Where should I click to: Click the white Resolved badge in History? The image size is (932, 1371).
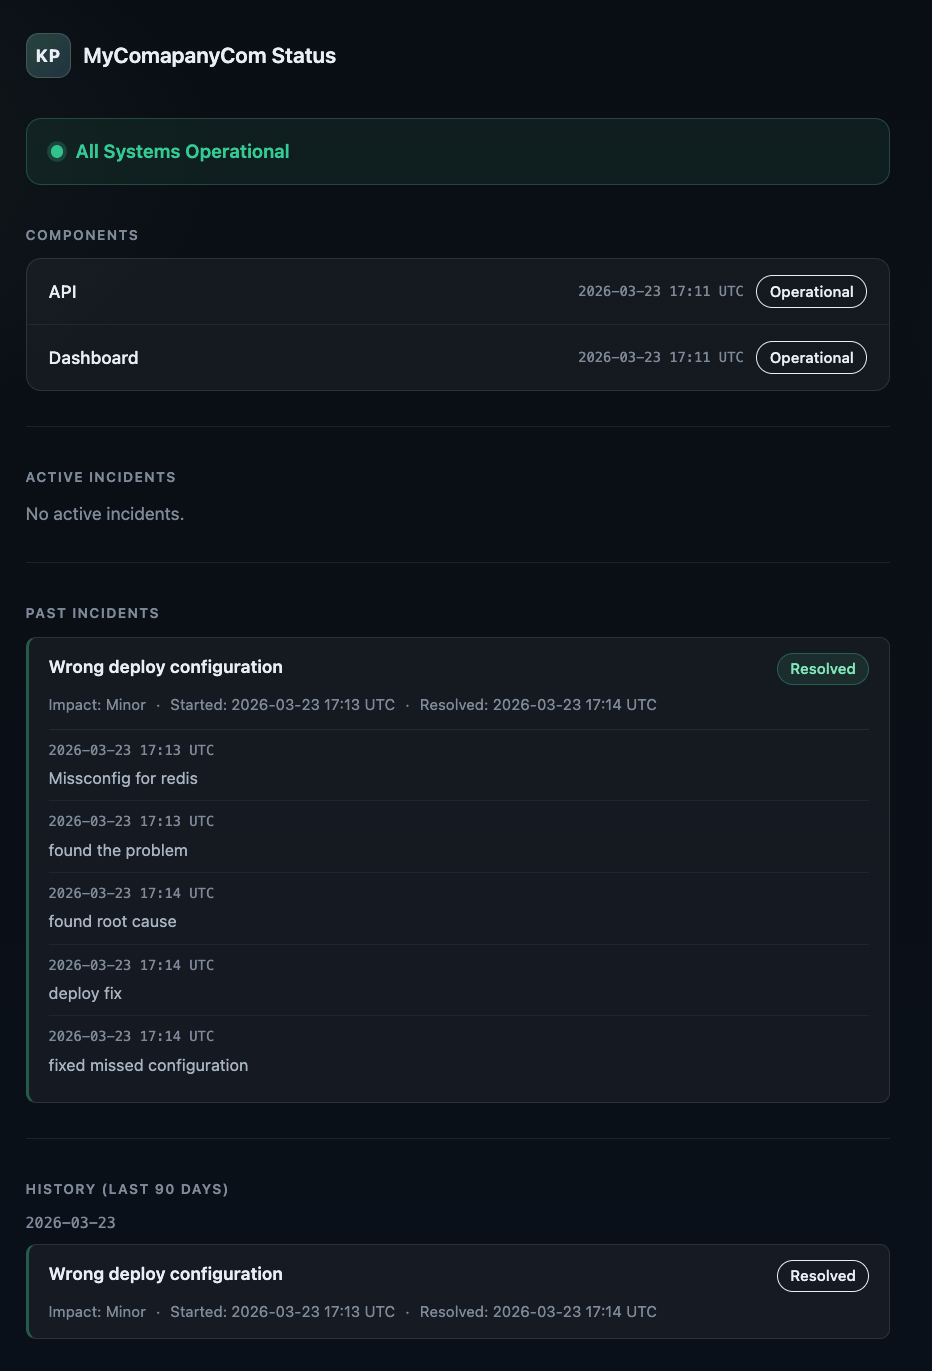pyautogui.click(x=822, y=1276)
